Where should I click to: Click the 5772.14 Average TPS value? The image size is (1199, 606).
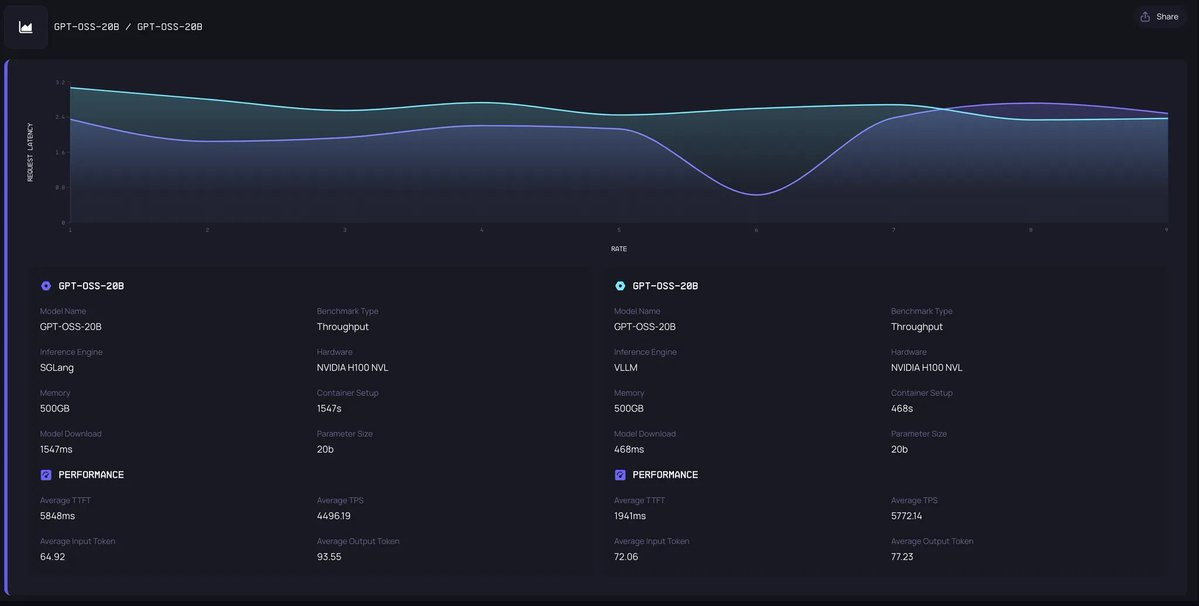906,516
